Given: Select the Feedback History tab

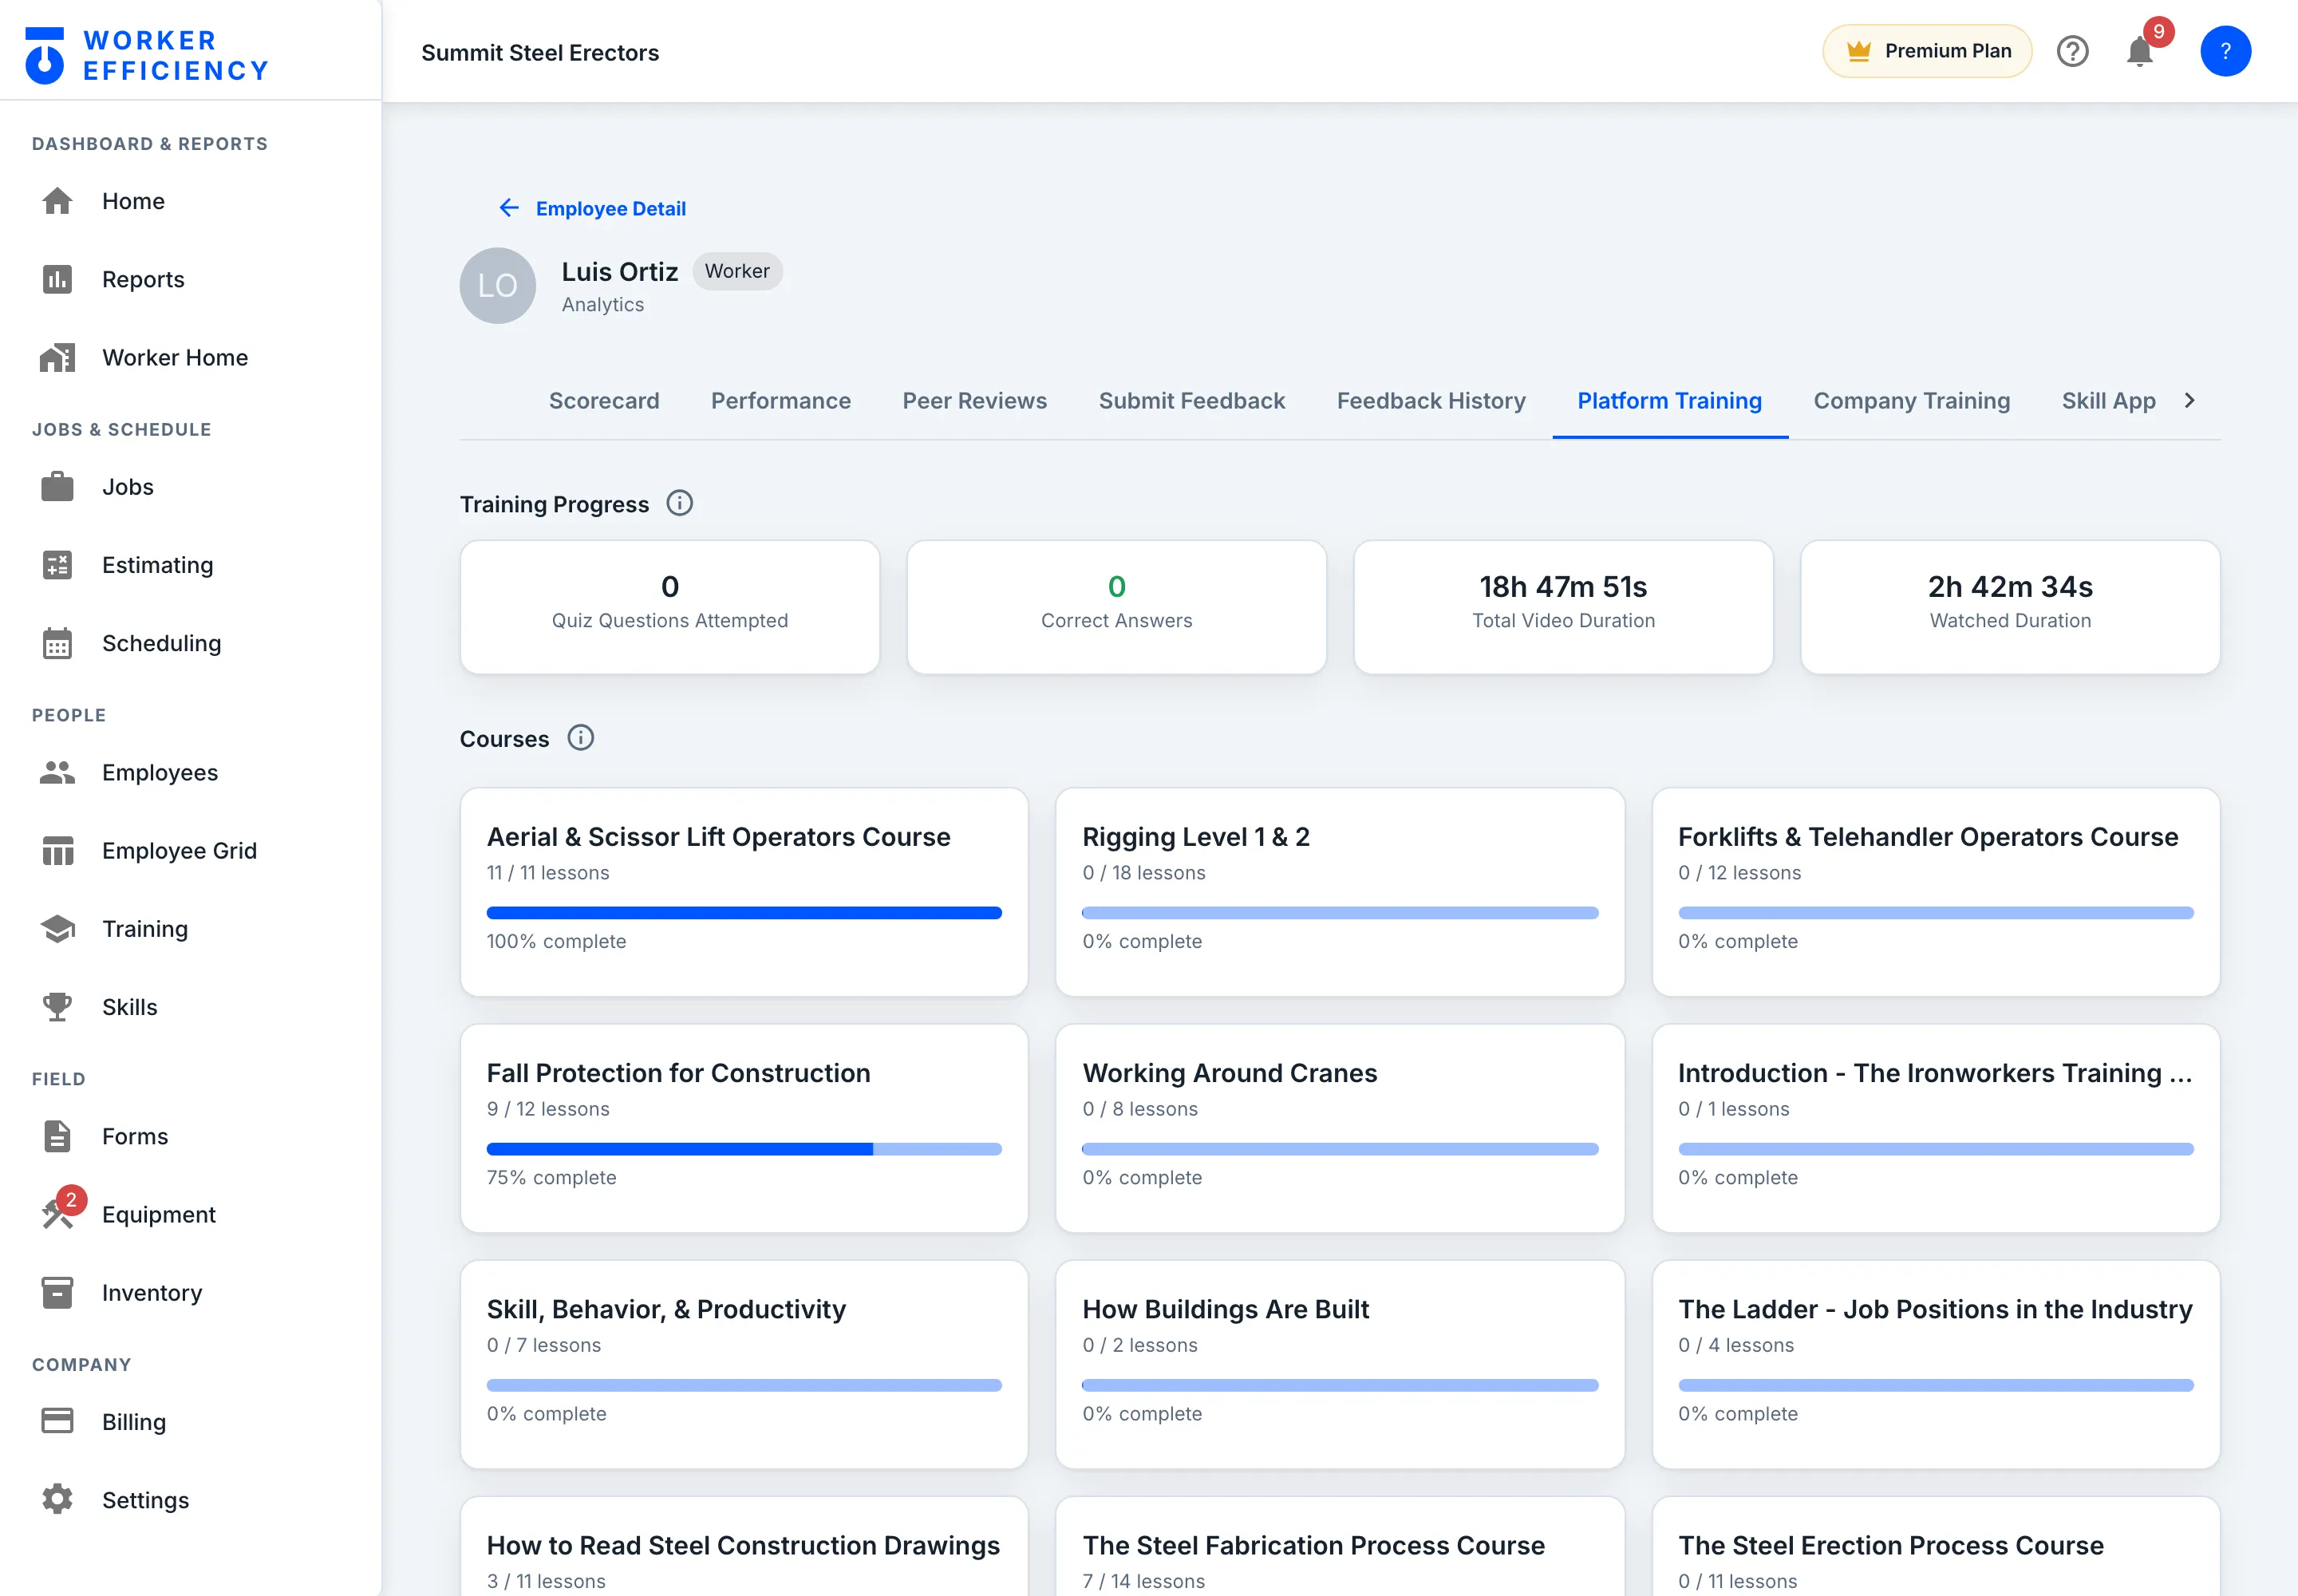Looking at the screenshot, I should (x=1431, y=401).
